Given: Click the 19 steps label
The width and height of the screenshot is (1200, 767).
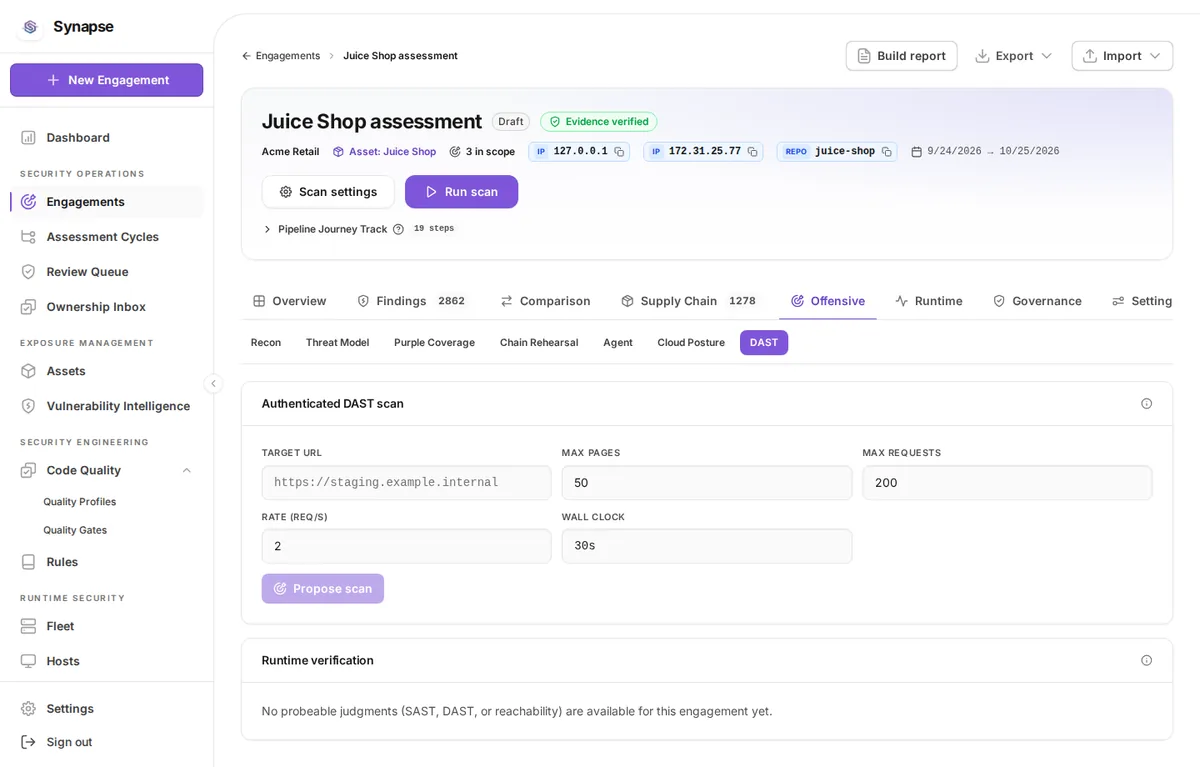Looking at the screenshot, I should [434, 229].
